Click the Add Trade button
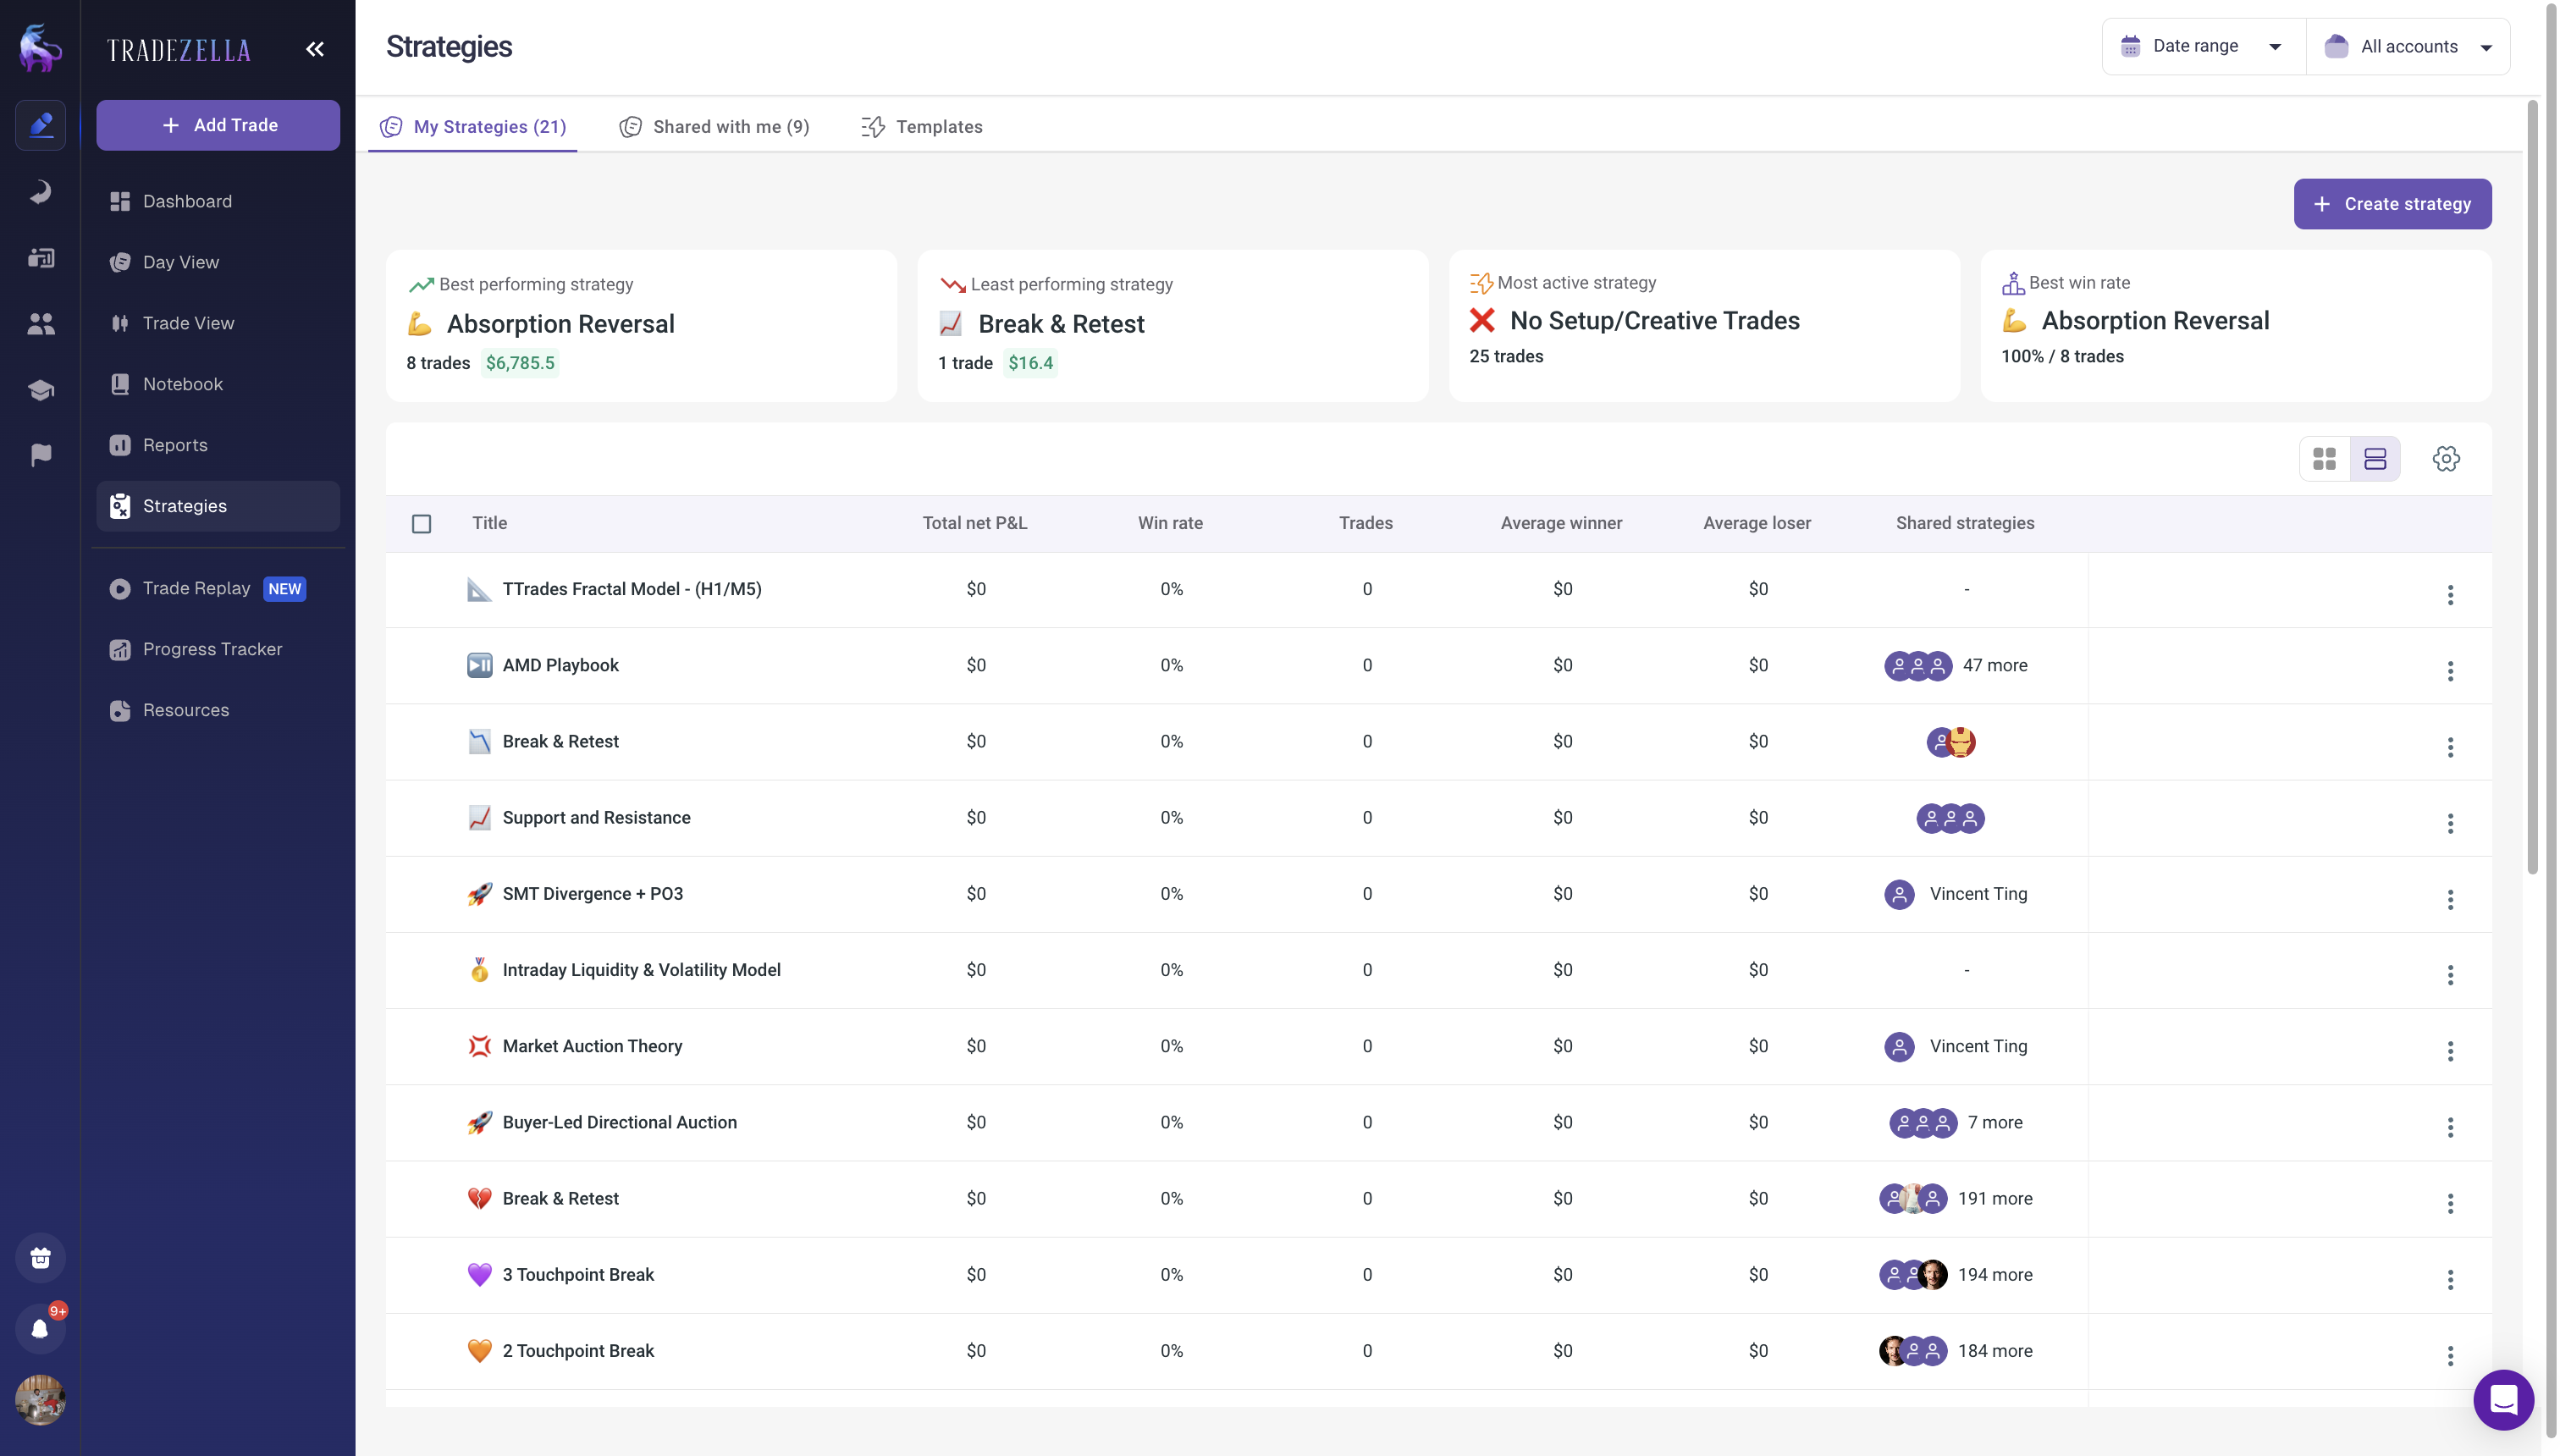 click(218, 125)
